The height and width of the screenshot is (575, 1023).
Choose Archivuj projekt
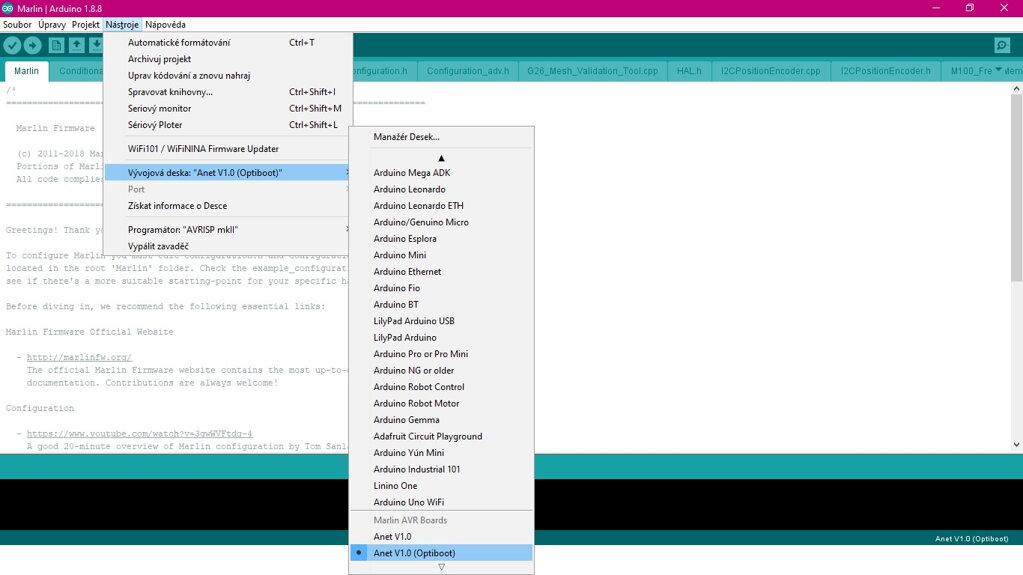tap(228, 59)
